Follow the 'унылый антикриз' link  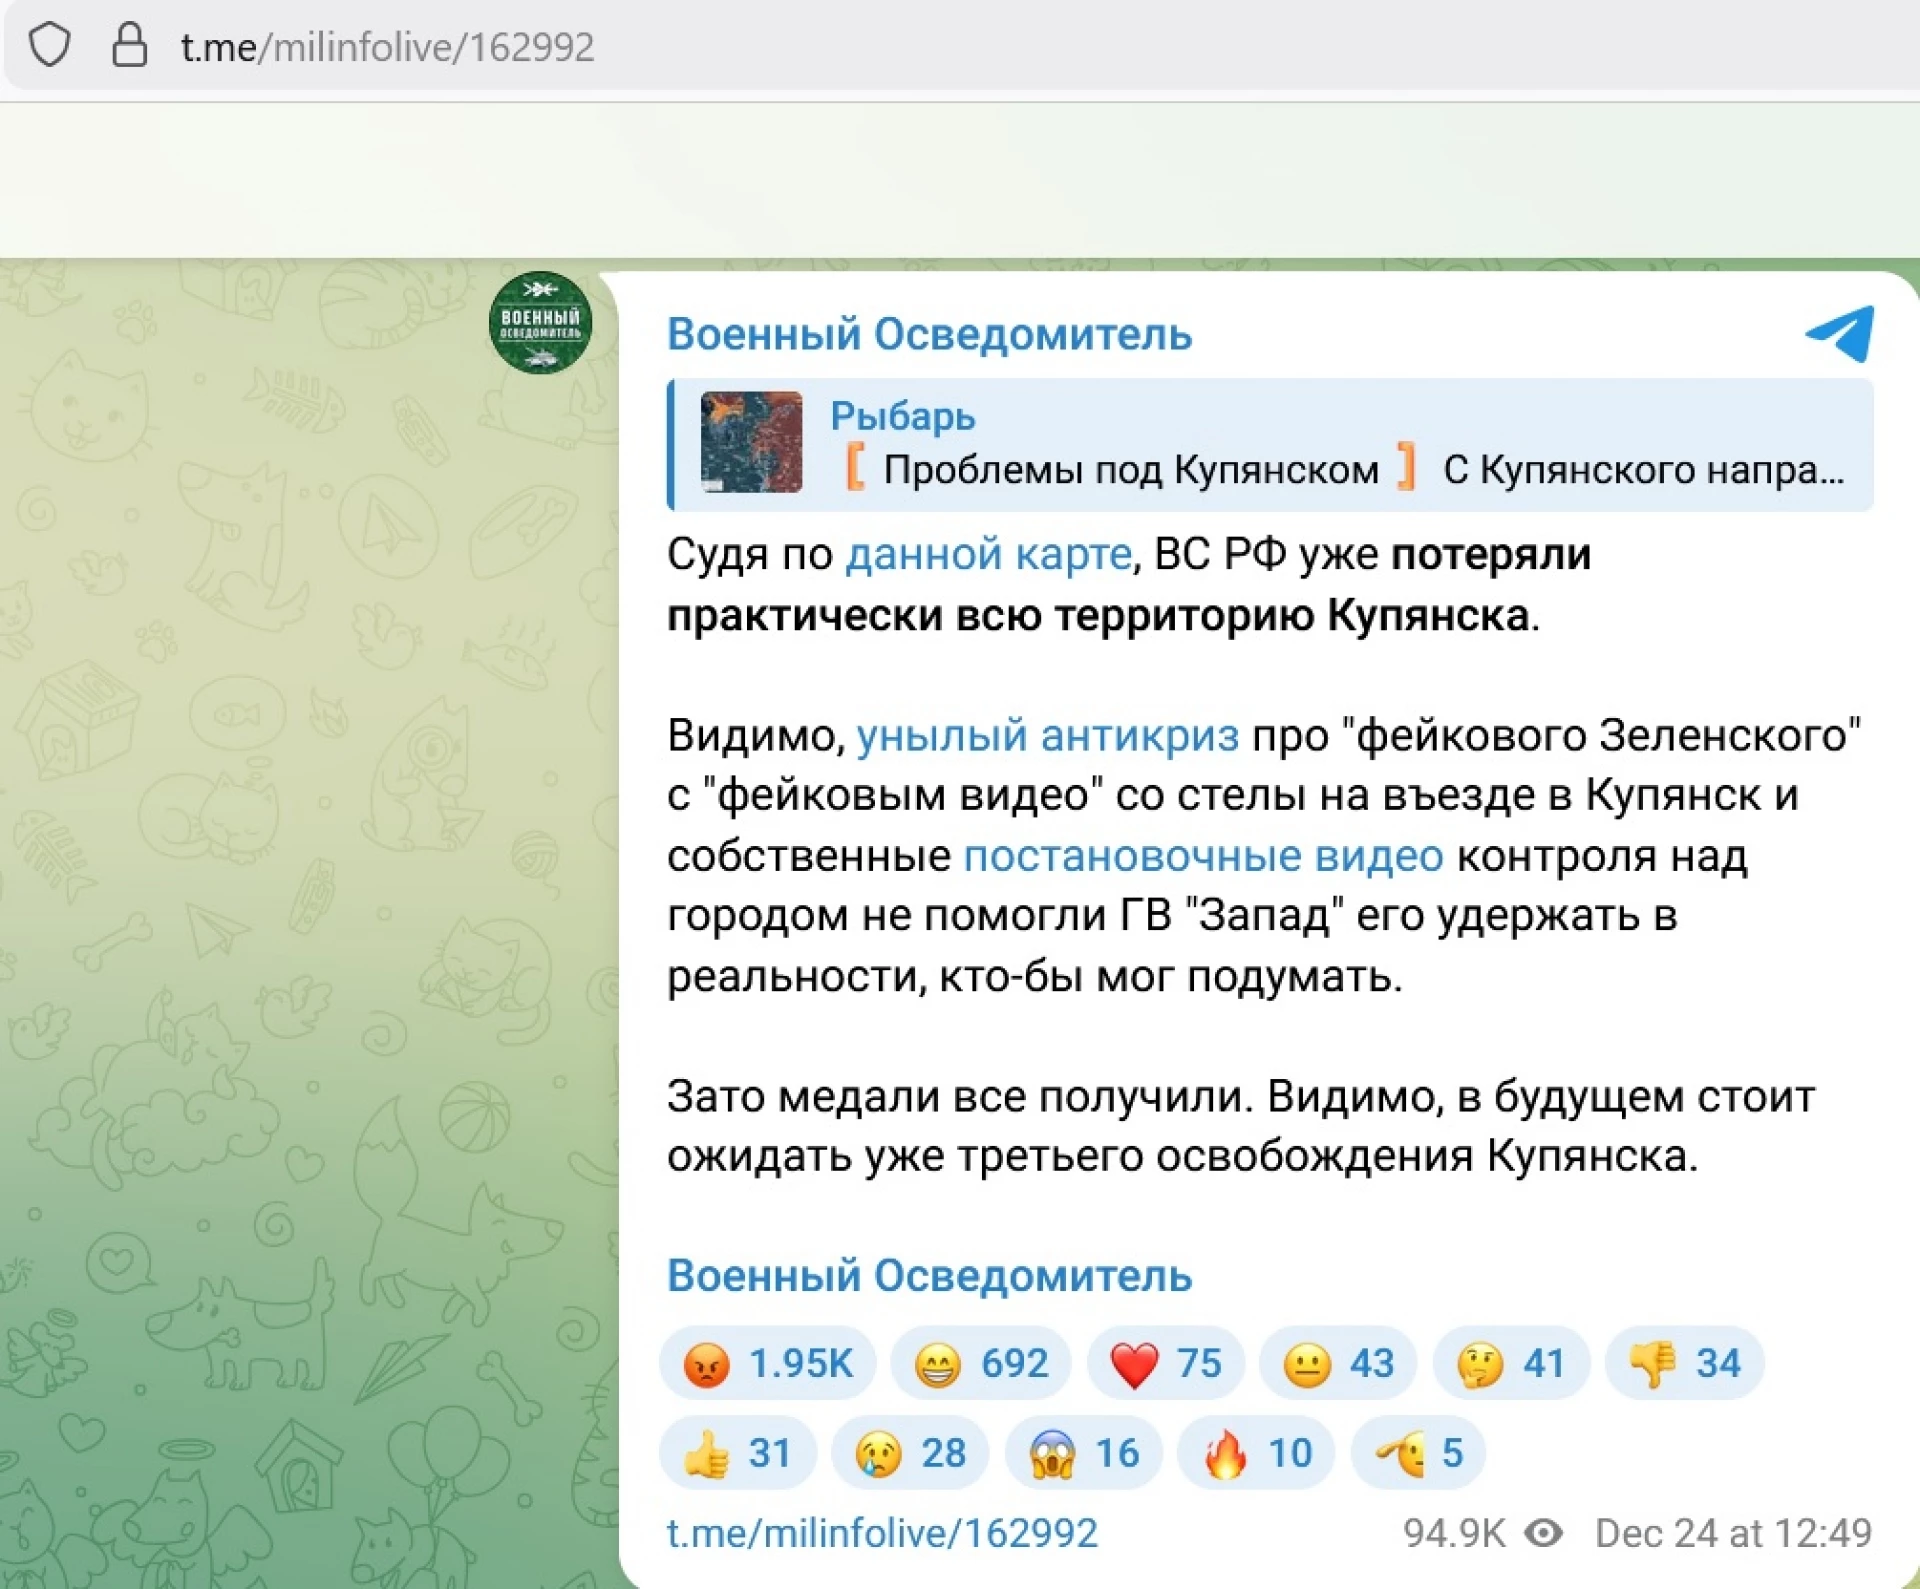tap(1047, 735)
